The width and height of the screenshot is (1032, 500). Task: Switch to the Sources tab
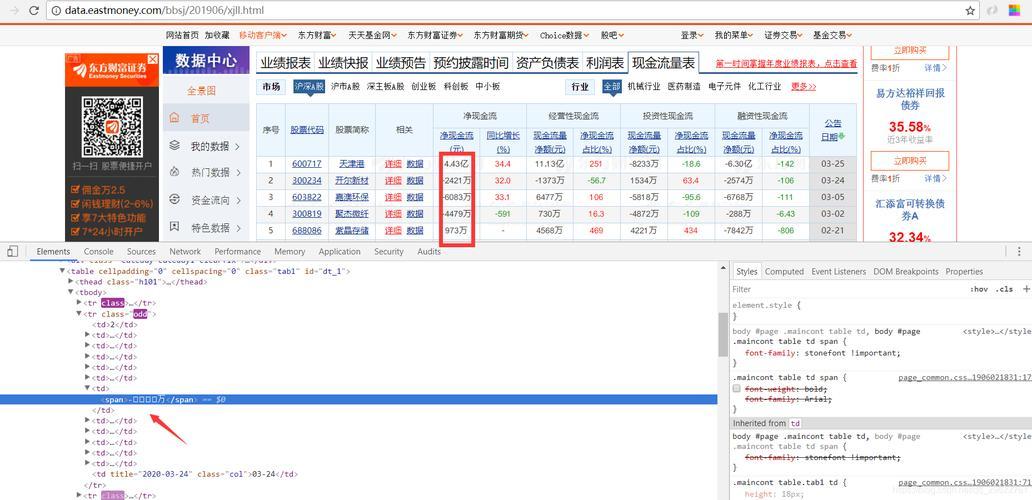(142, 251)
